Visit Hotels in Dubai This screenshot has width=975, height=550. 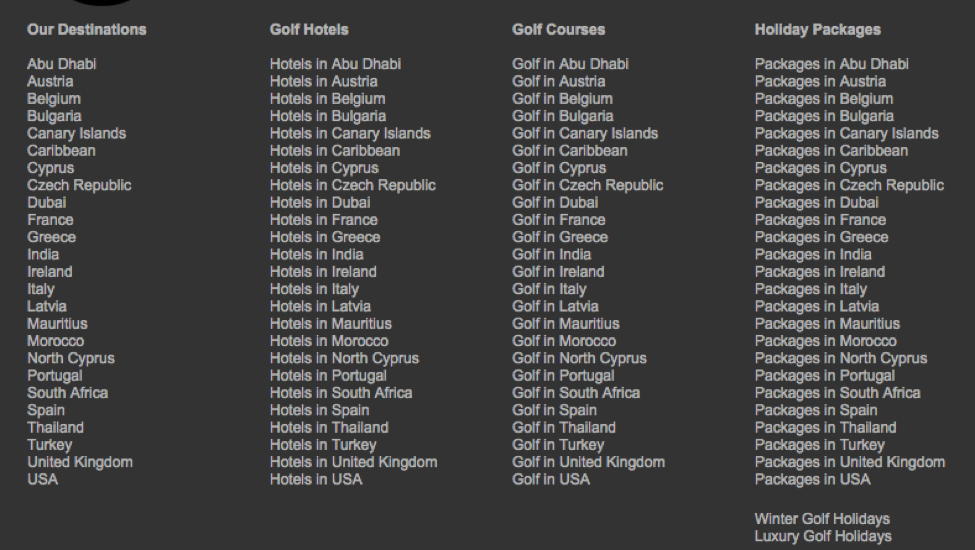point(320,202)
